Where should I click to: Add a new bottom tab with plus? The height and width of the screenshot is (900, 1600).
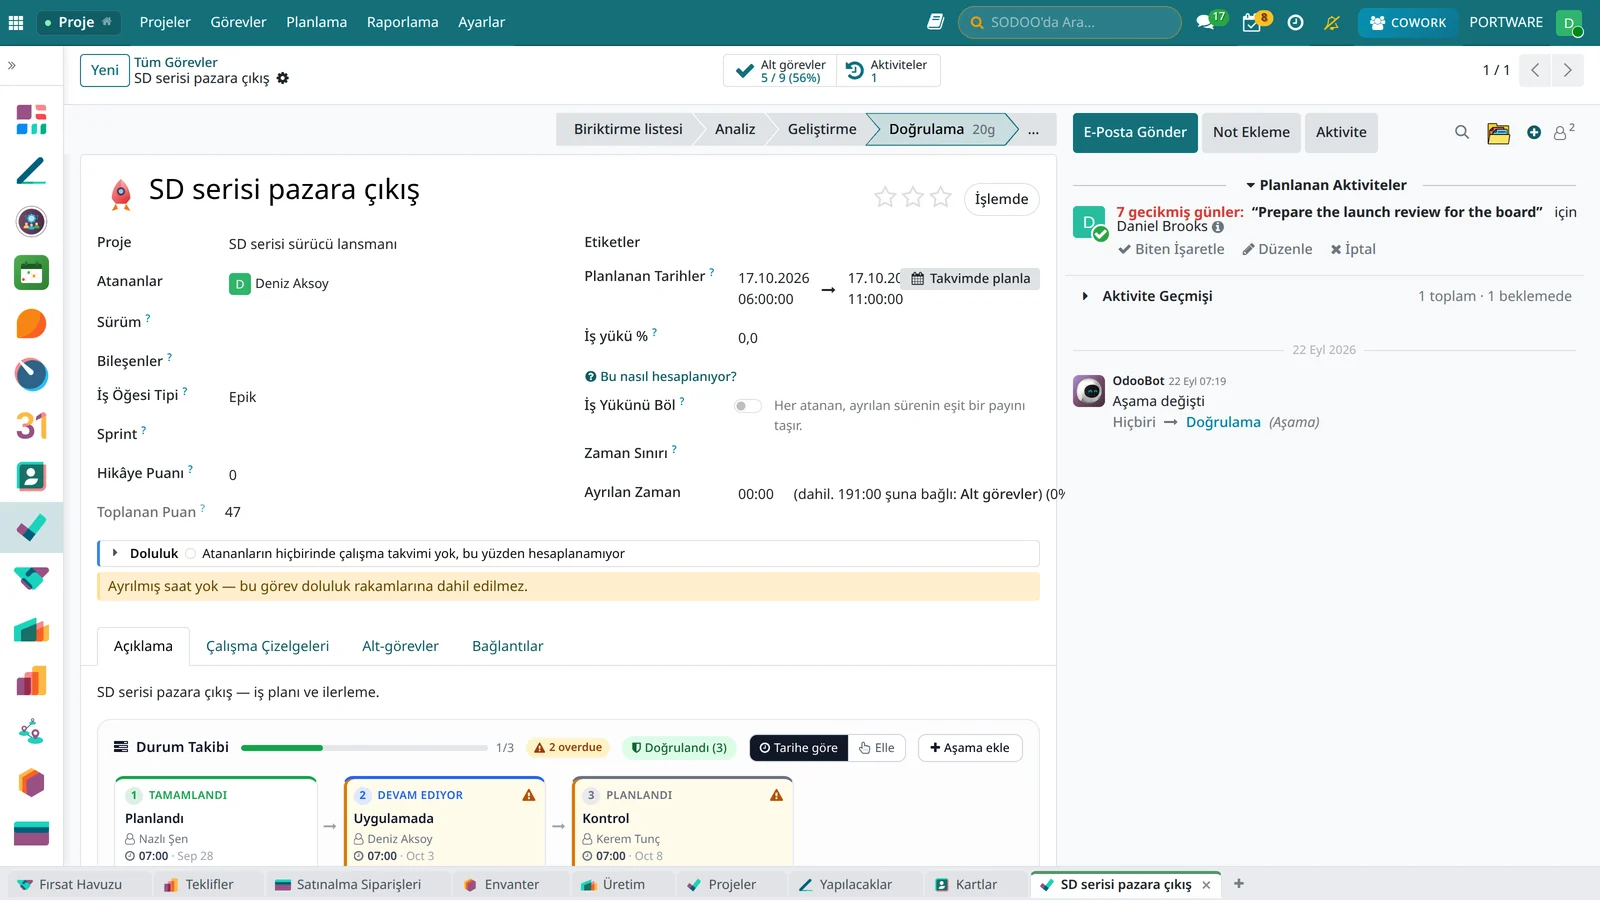(x=1239, y=883)
